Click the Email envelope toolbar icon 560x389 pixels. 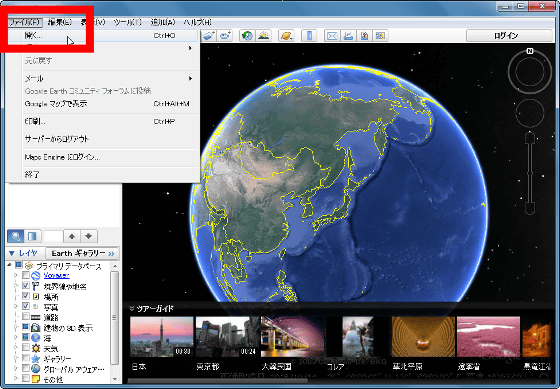click(x=332, y=35)
